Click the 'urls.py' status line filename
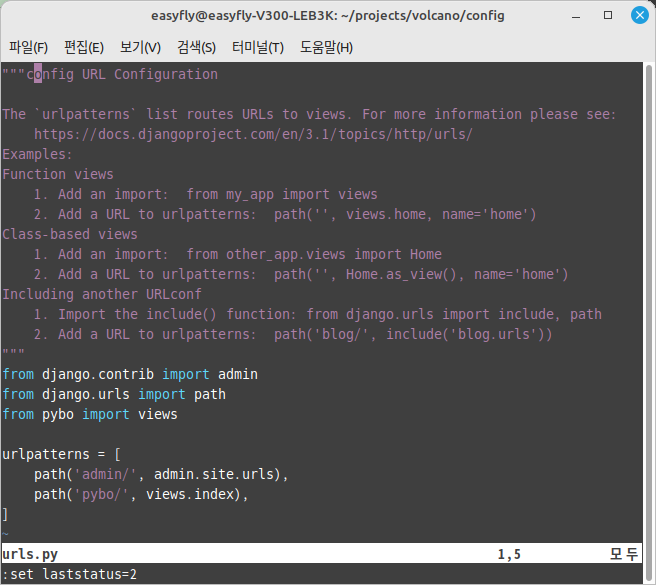 pos(30,554)
